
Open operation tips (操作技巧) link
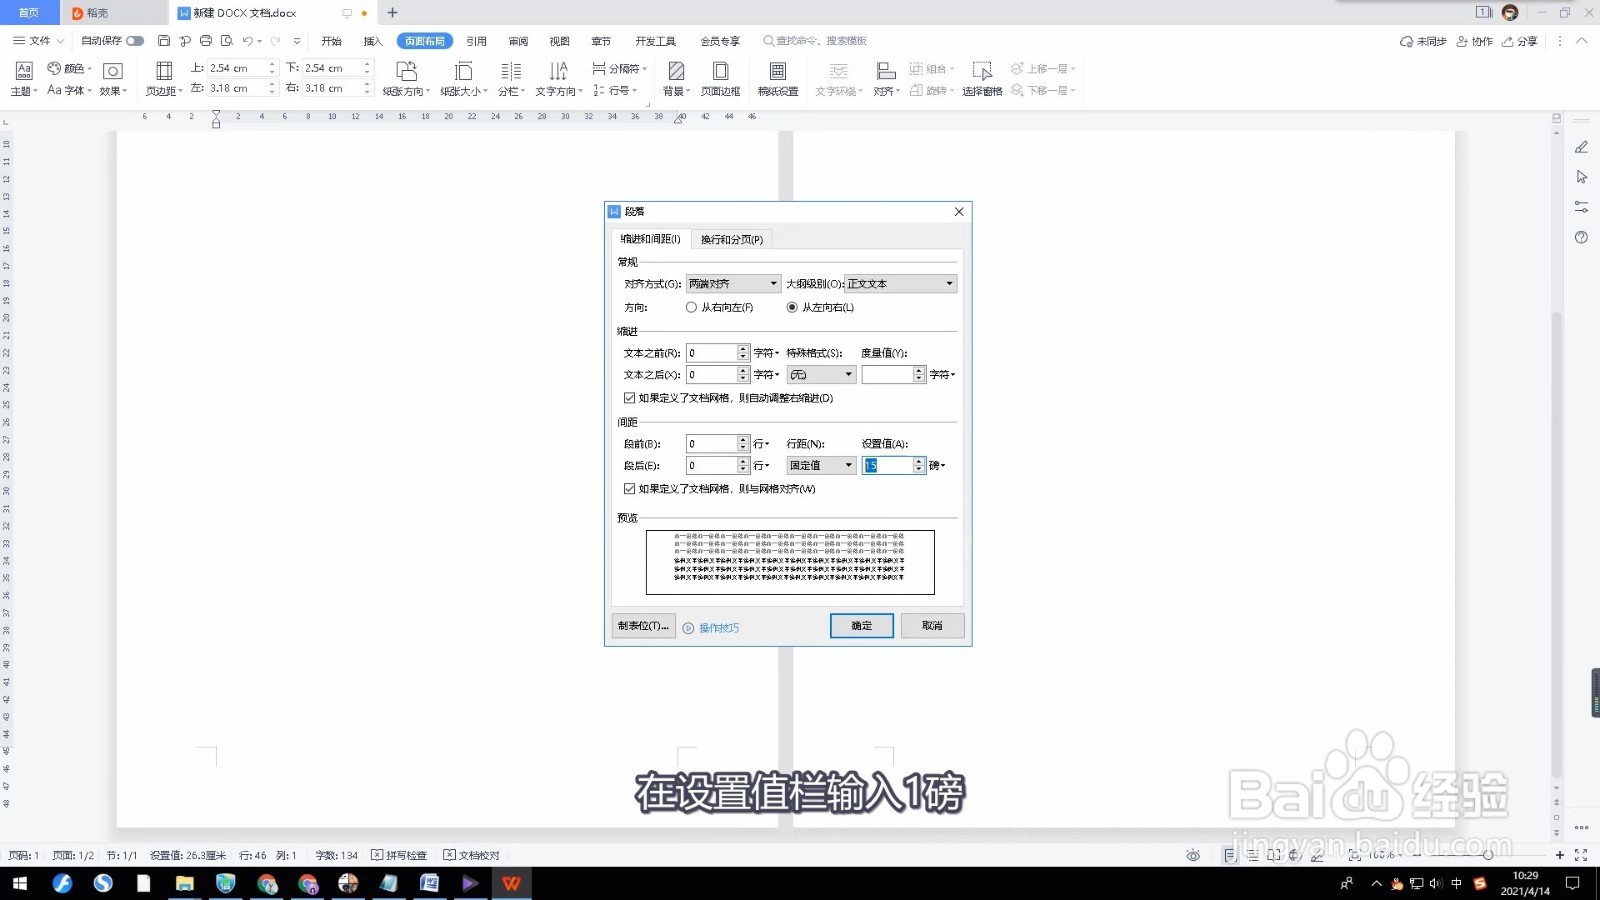click(x=712, y=628)
